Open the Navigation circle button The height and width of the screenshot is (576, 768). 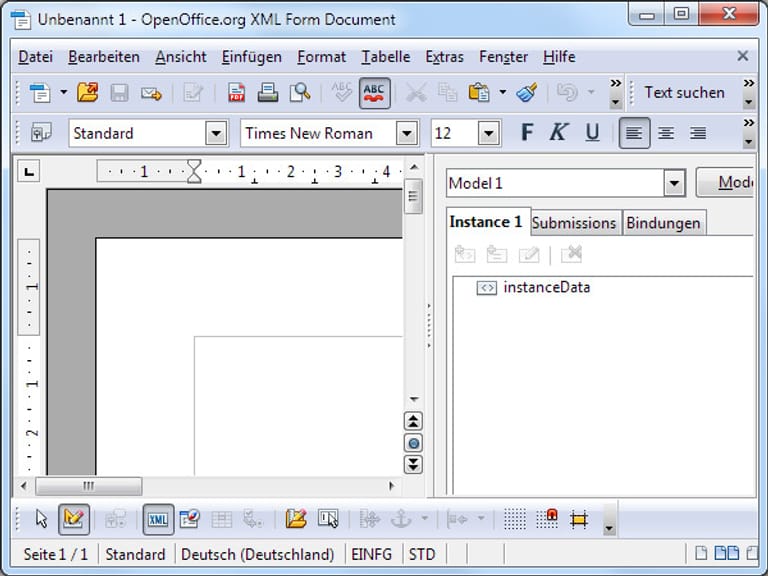pos(413,443)
